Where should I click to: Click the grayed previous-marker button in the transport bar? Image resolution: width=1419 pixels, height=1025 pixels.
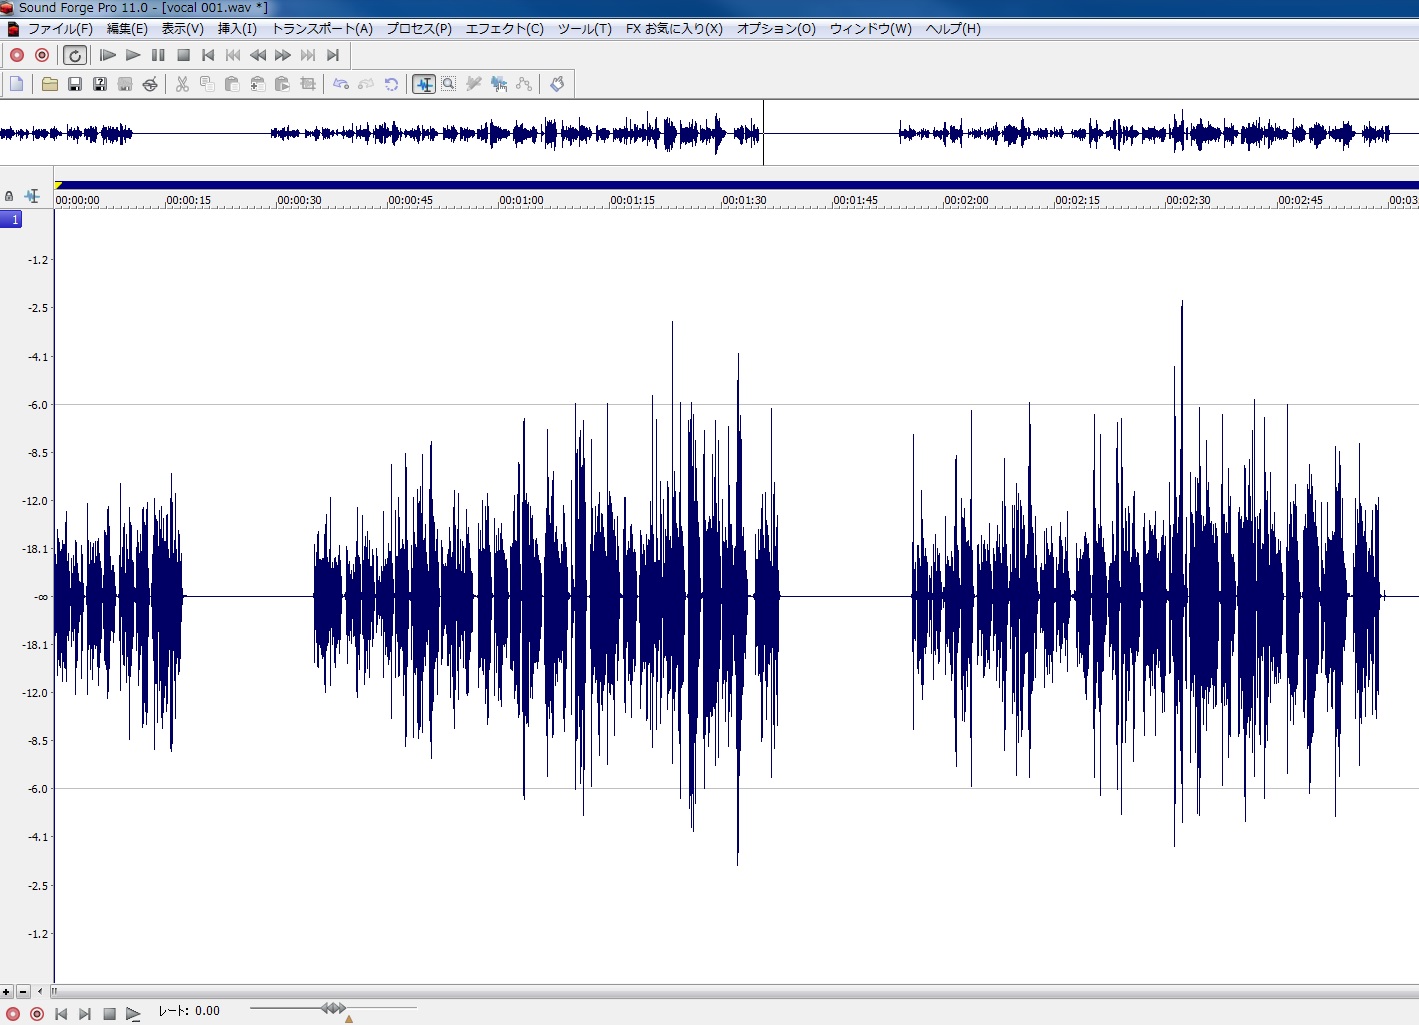pos(233,55)
